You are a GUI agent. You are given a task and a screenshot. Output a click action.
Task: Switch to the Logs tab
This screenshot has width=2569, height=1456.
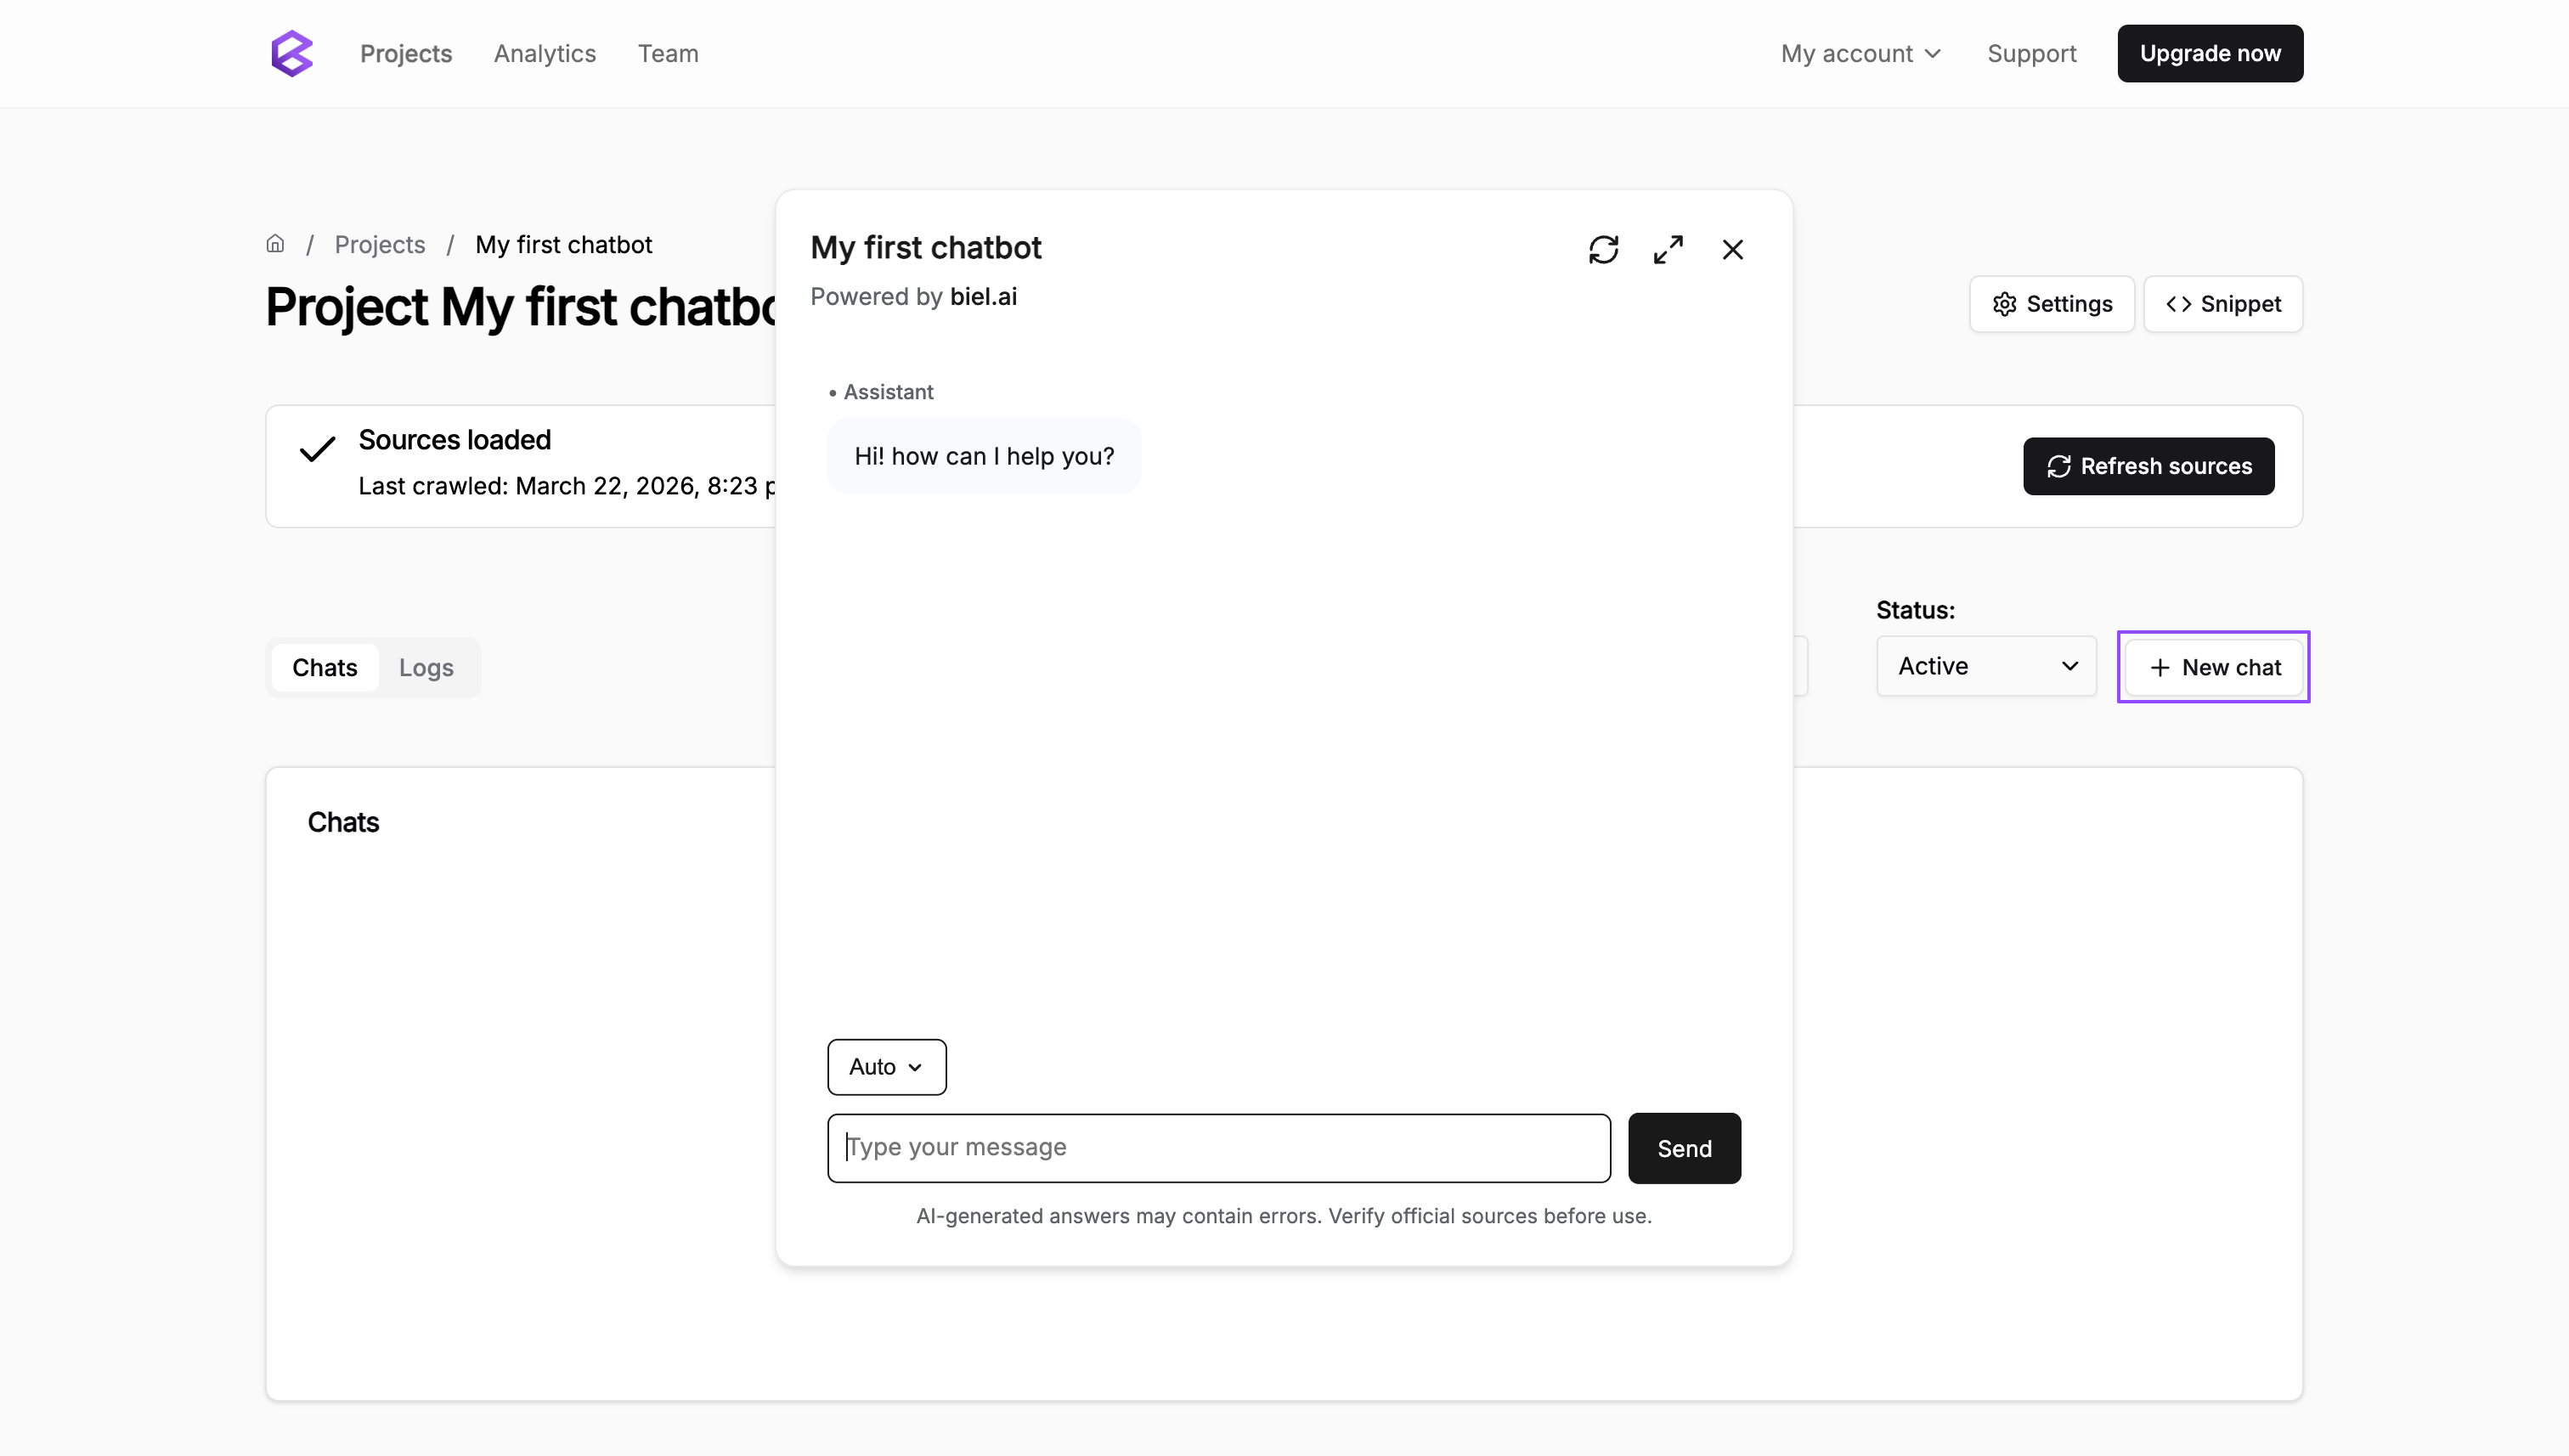point(425,667)
